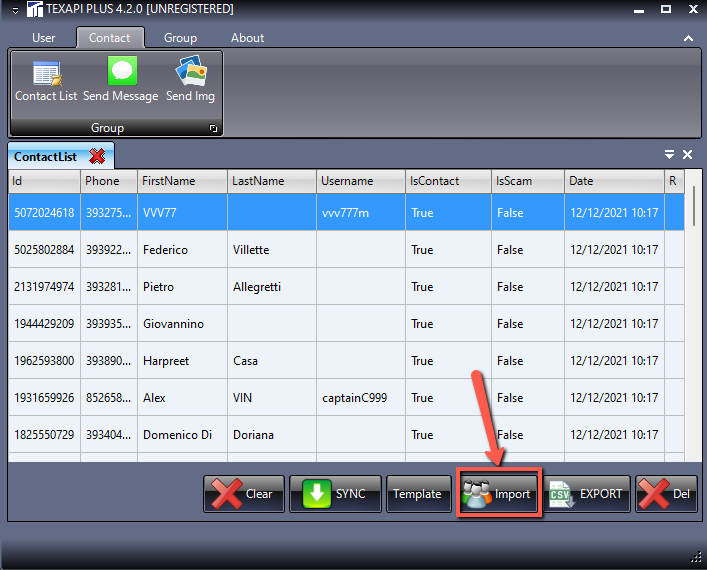The height and width of the screenshot is (570, 707).
Task: Open the document panel dropdown arrow
Action: tap(669, 155)
